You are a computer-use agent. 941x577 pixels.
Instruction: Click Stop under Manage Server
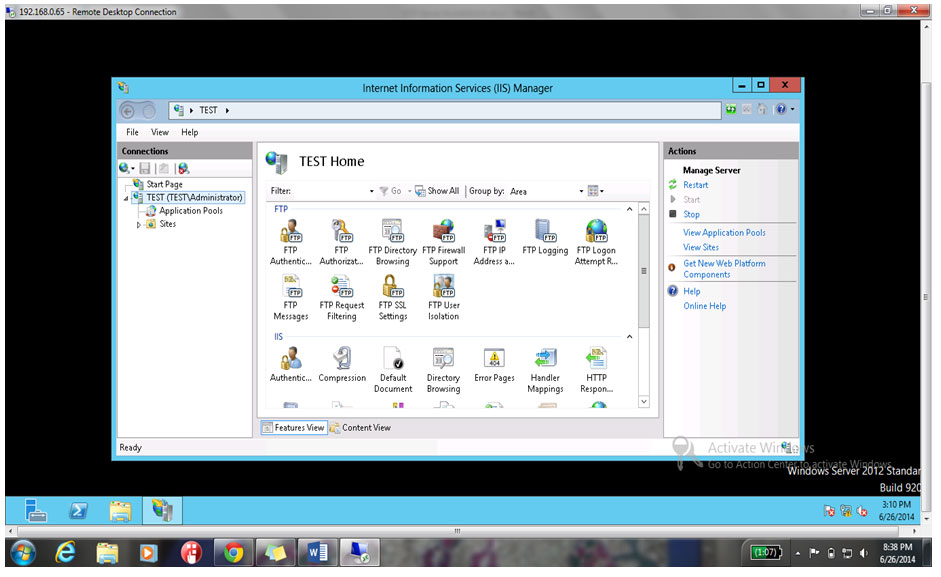tap(691, 214)
